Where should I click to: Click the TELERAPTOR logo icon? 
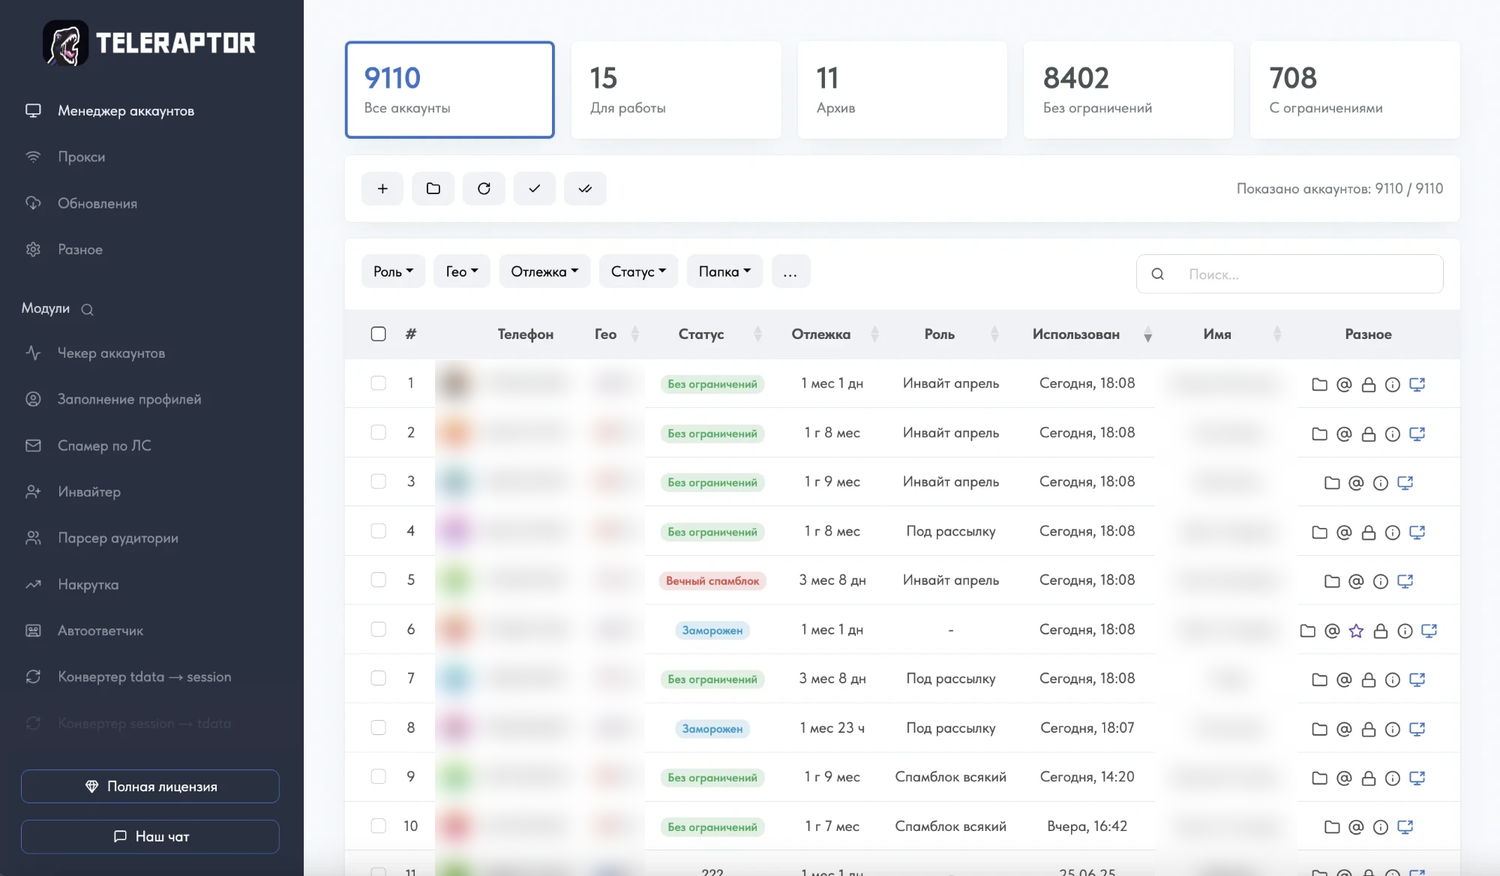pyautogui.click(x=66, y=43)
